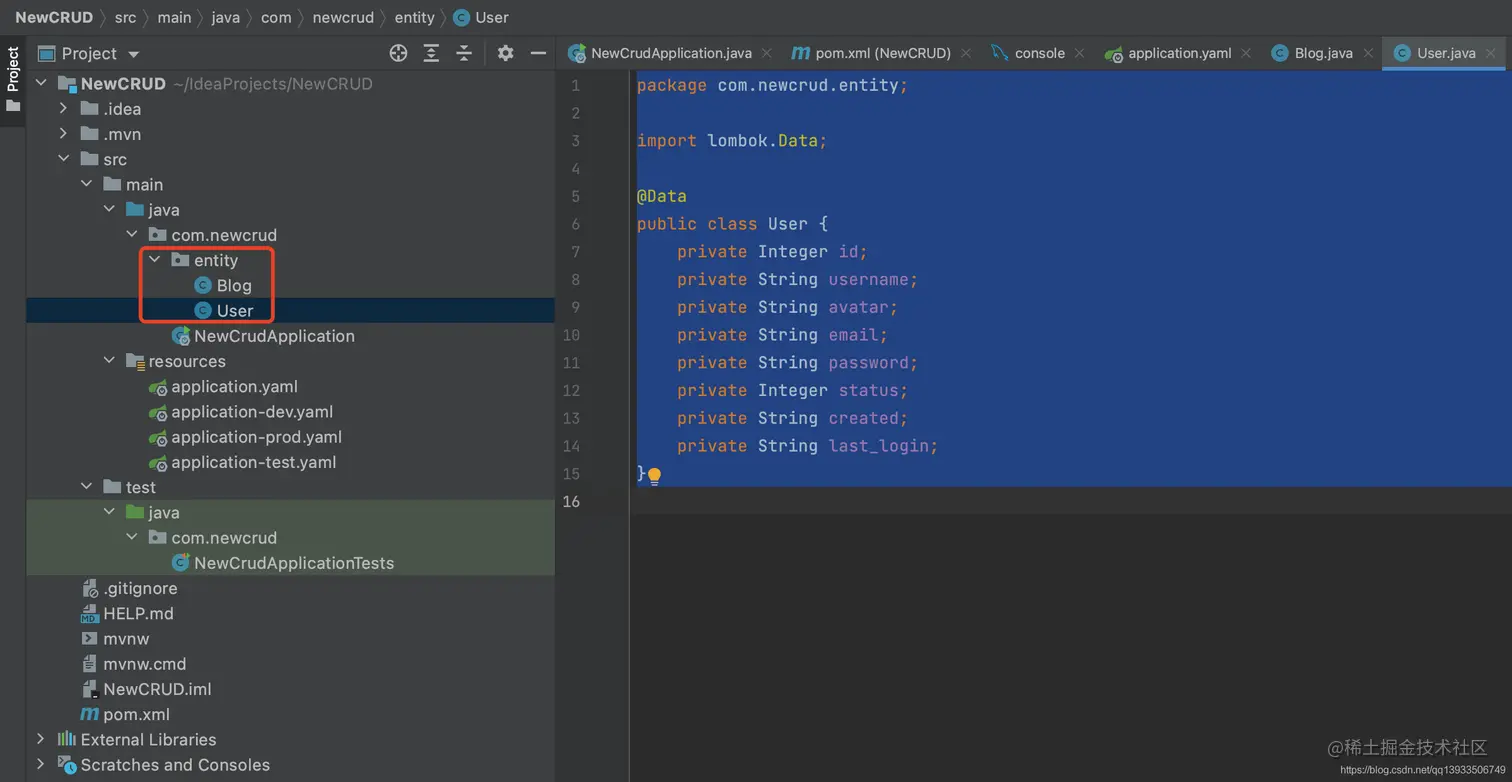Click the NewCrudApplication Spring class icon in tree

click(x=181, y=336)
